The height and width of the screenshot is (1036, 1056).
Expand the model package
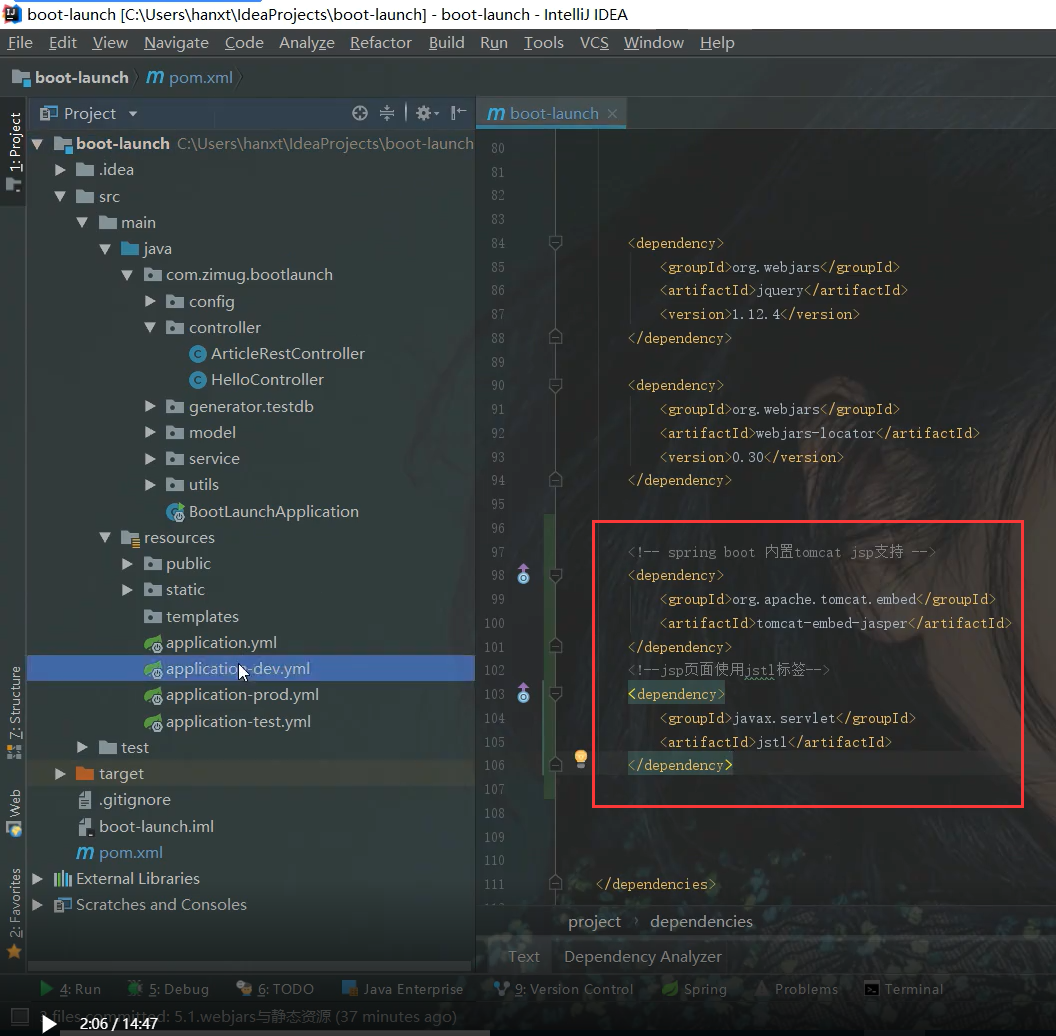point(150,432)
